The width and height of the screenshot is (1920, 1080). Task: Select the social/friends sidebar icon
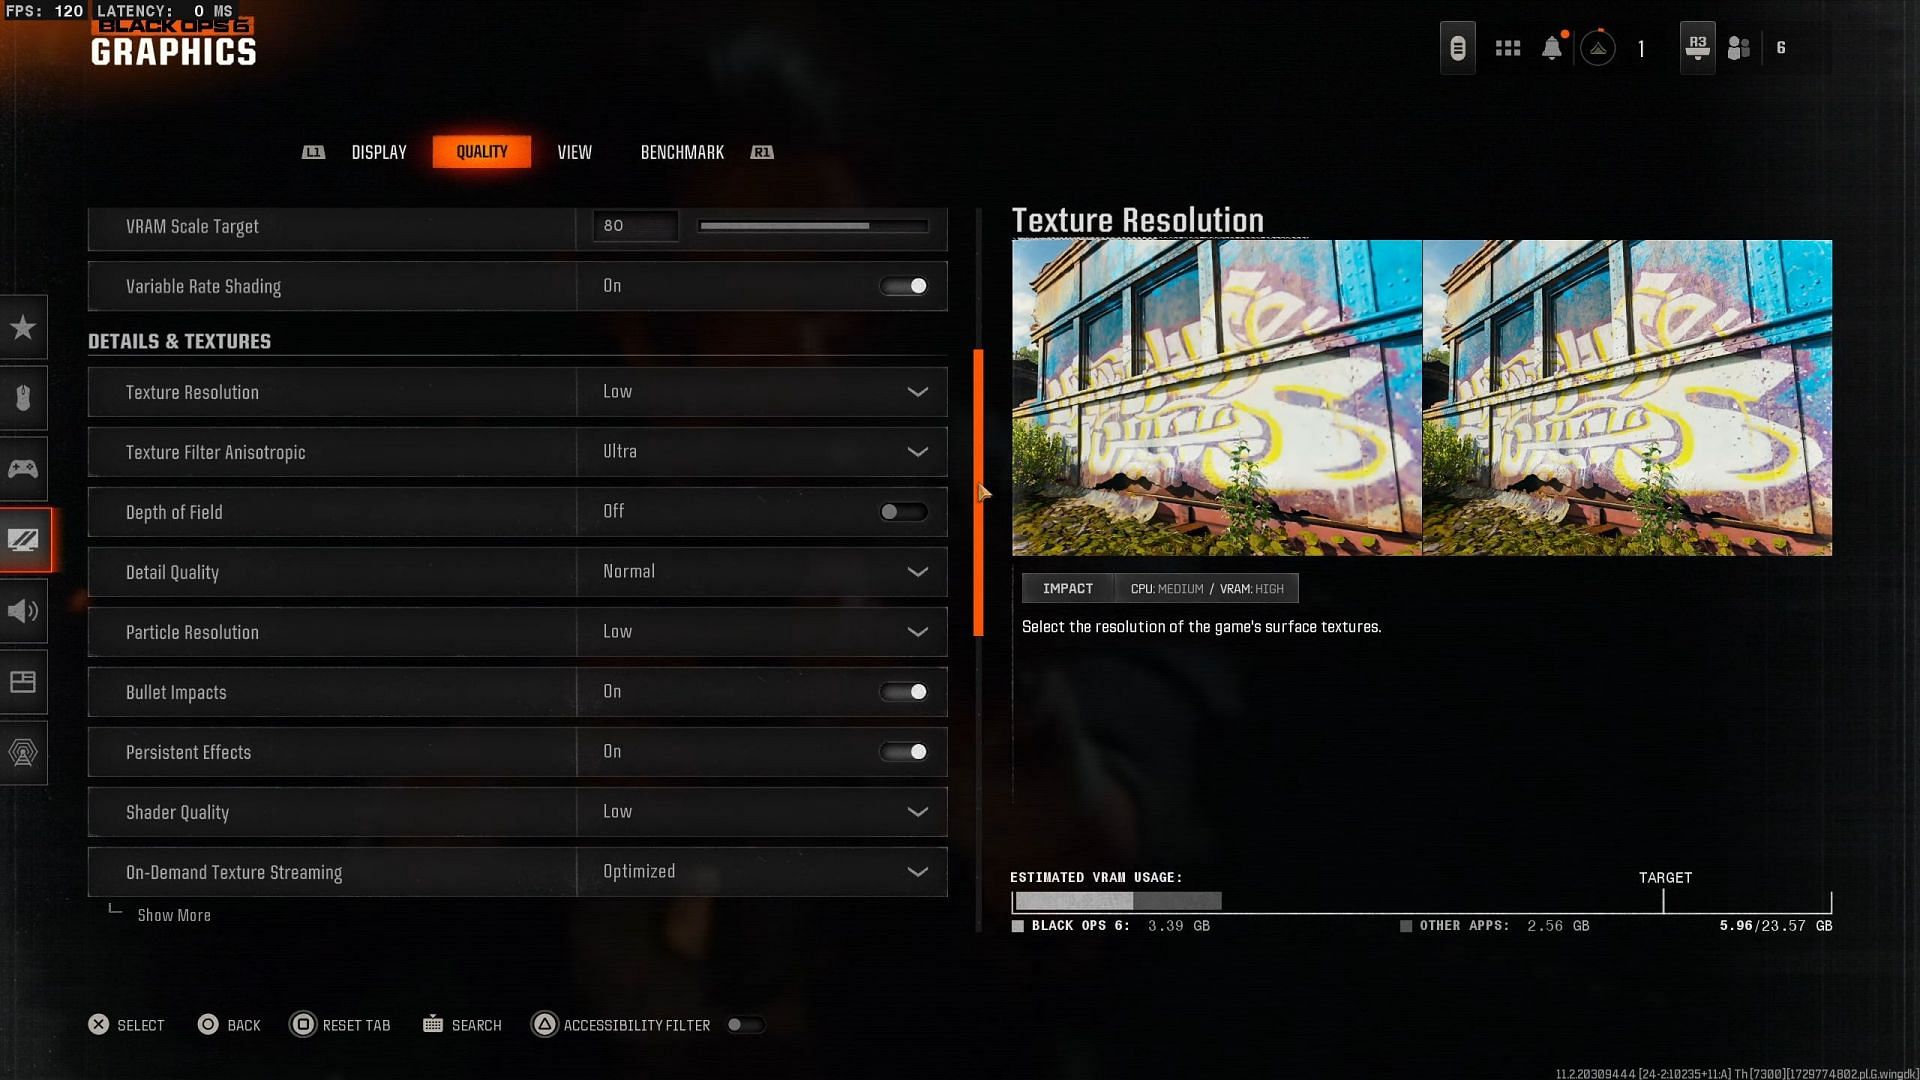click(x=1739, y=46)
